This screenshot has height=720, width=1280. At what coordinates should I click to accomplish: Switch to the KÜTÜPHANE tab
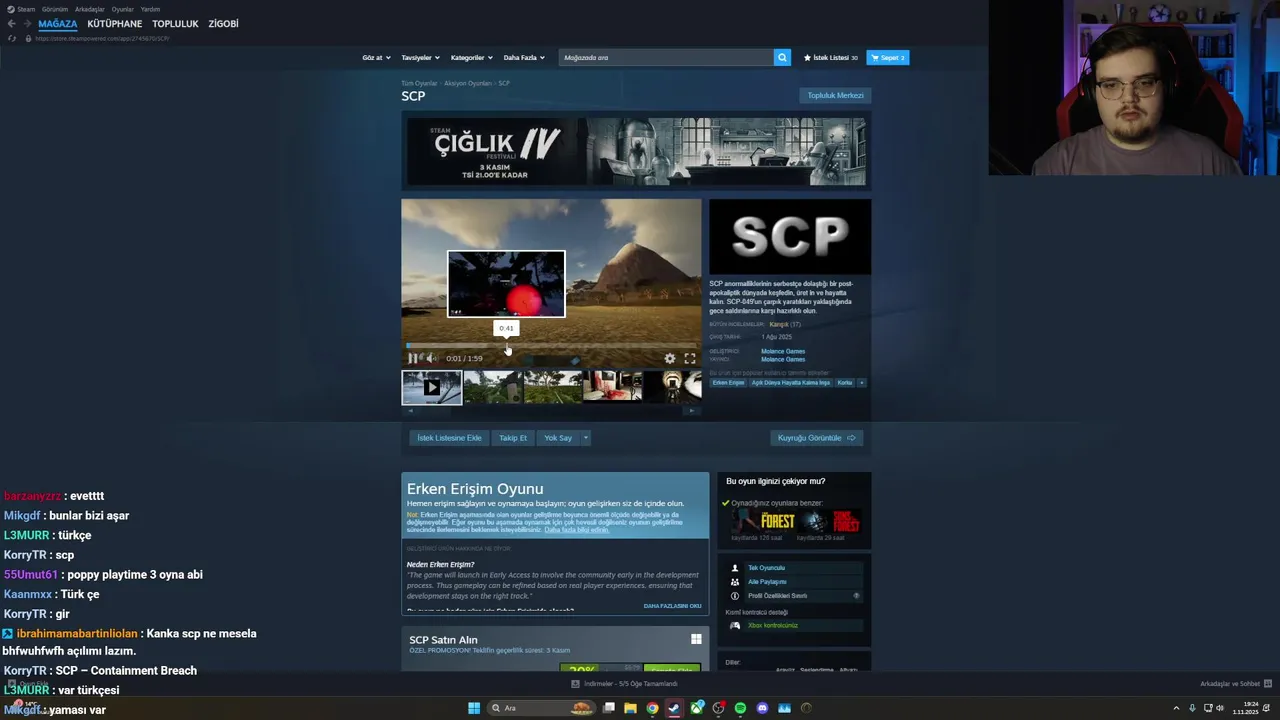(x=115, y=24)
